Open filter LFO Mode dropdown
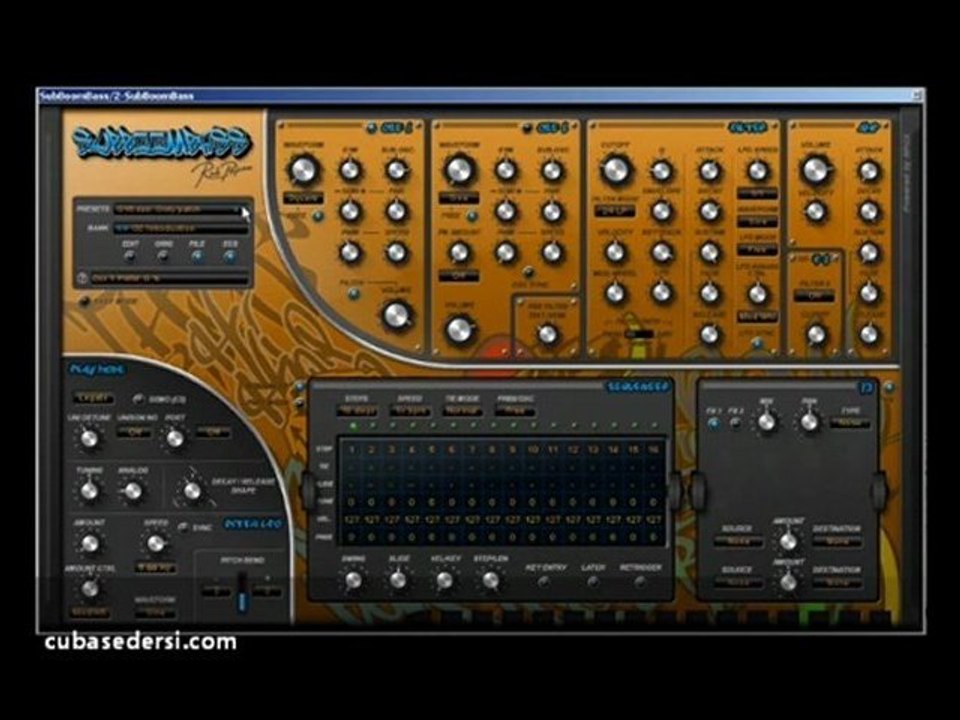This screenshot has height=720, width=960. tap(757, 250)
